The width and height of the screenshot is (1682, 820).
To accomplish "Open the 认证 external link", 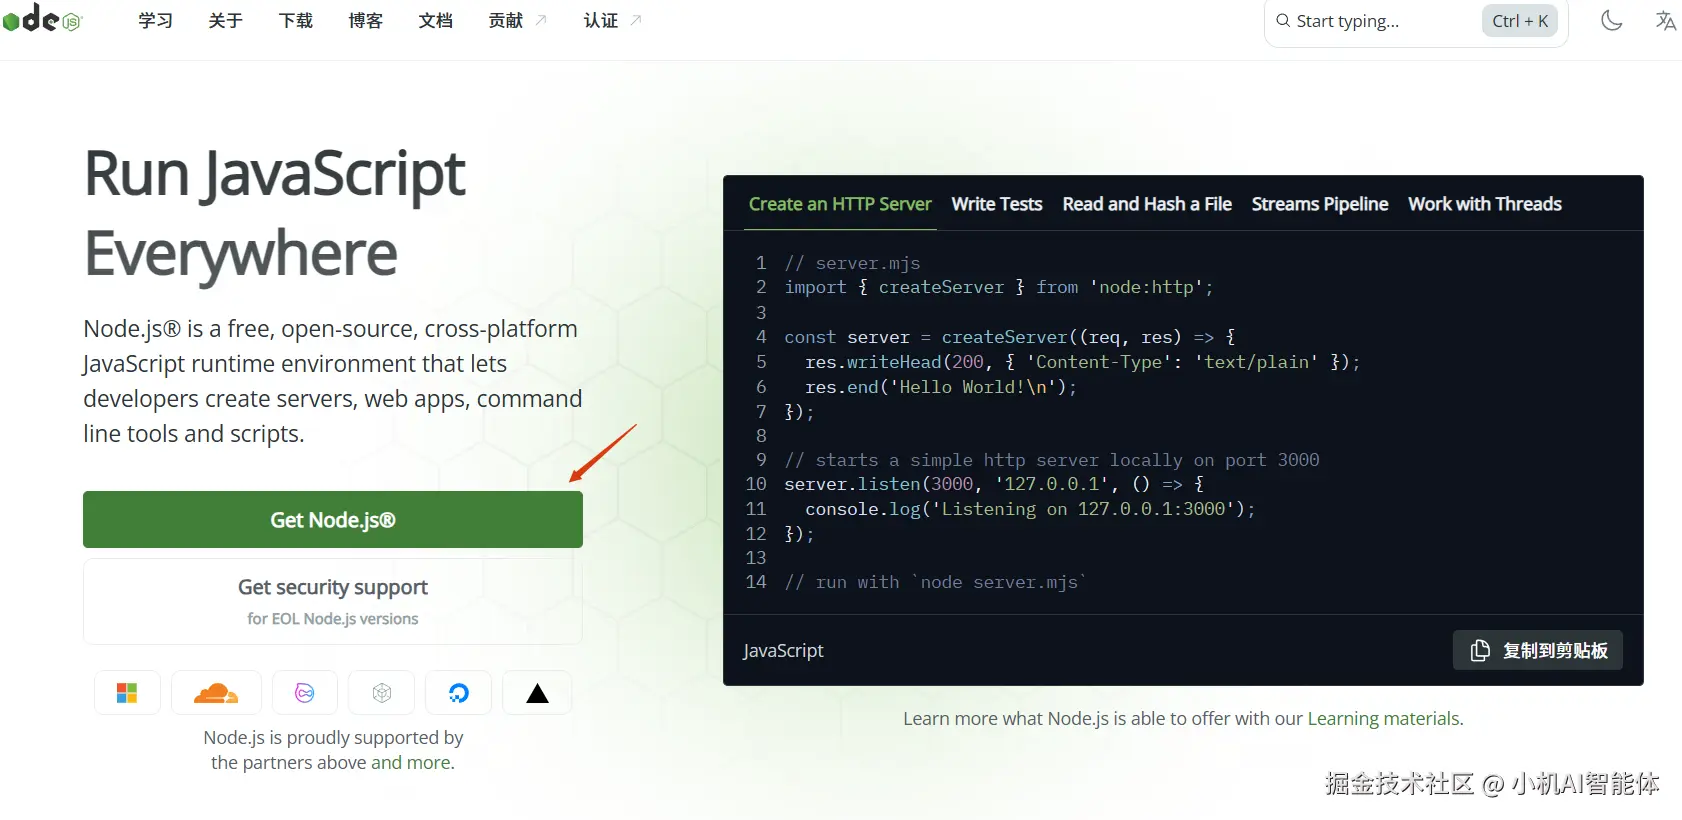I will click(x=613, y=21).
